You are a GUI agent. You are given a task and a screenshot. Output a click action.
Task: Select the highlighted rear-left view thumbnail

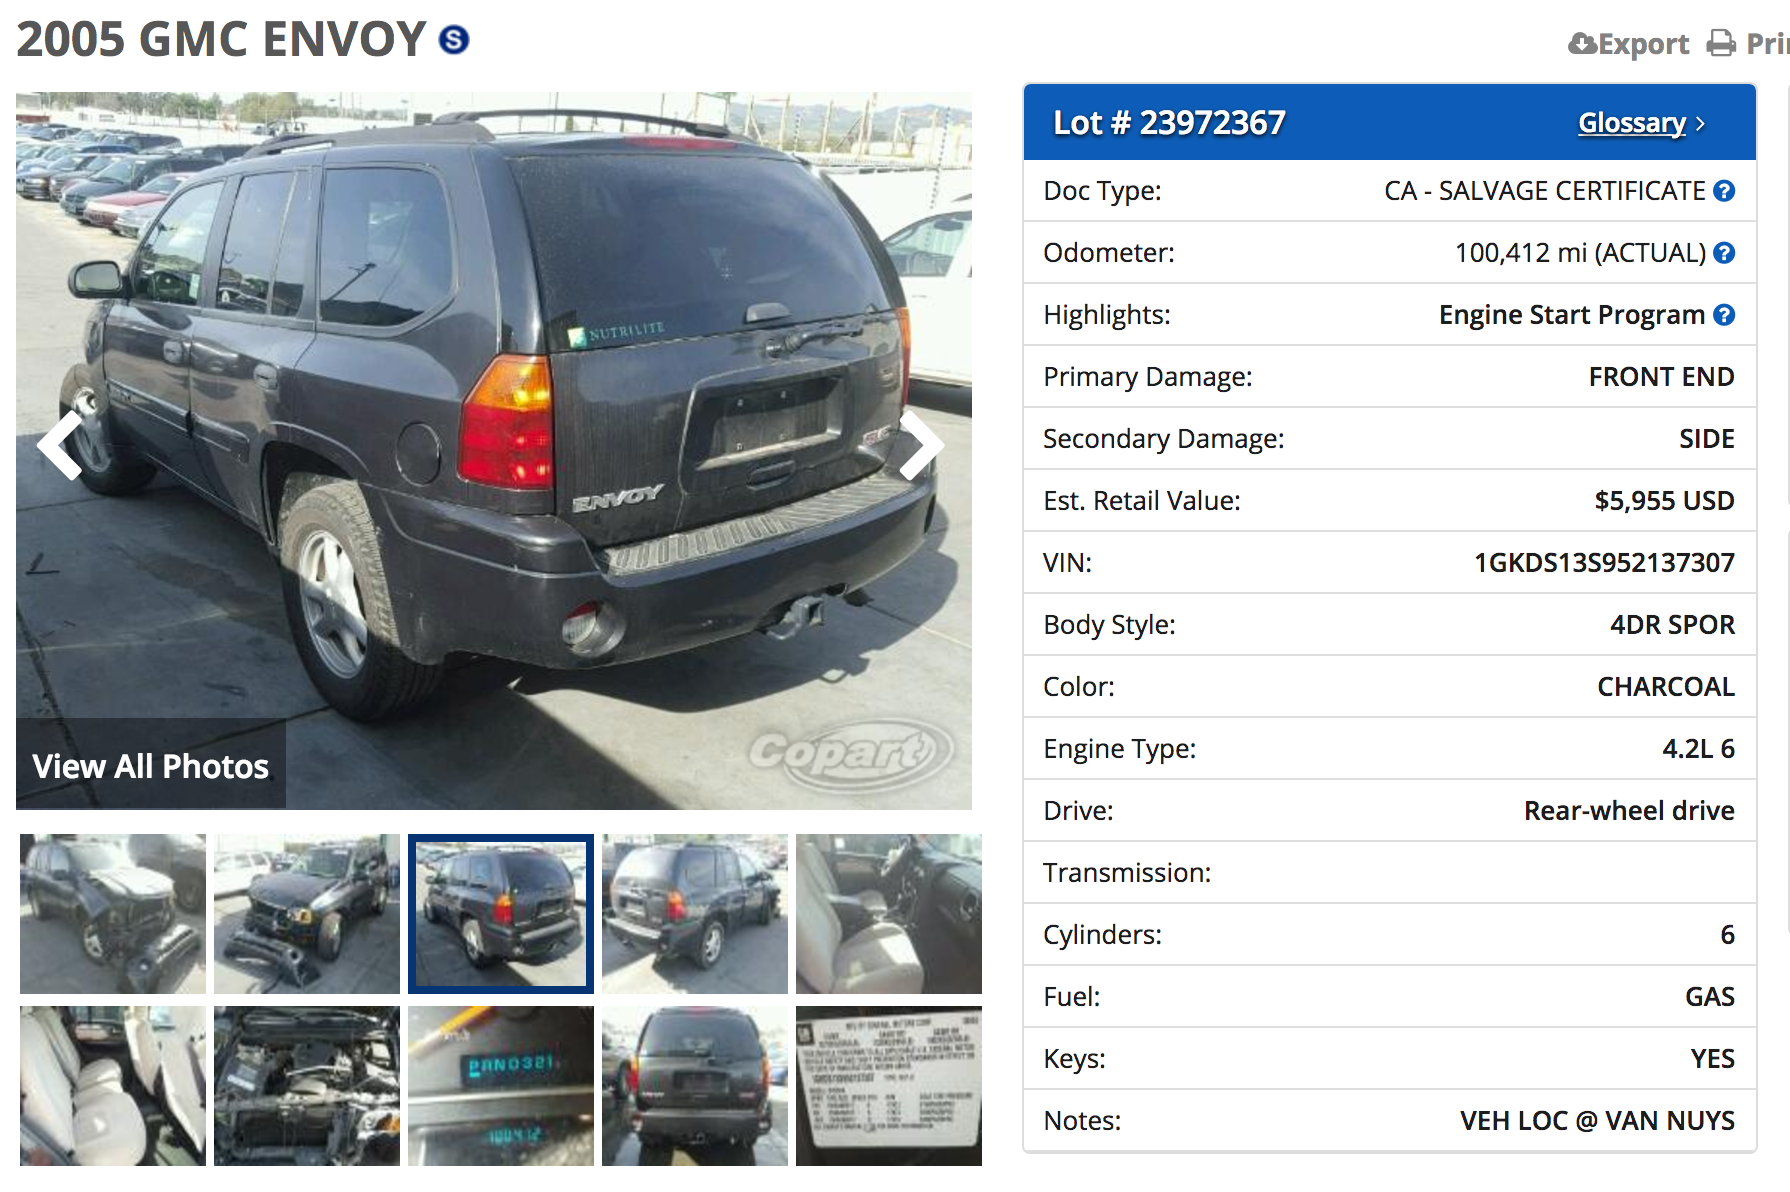tap(501, 914)
